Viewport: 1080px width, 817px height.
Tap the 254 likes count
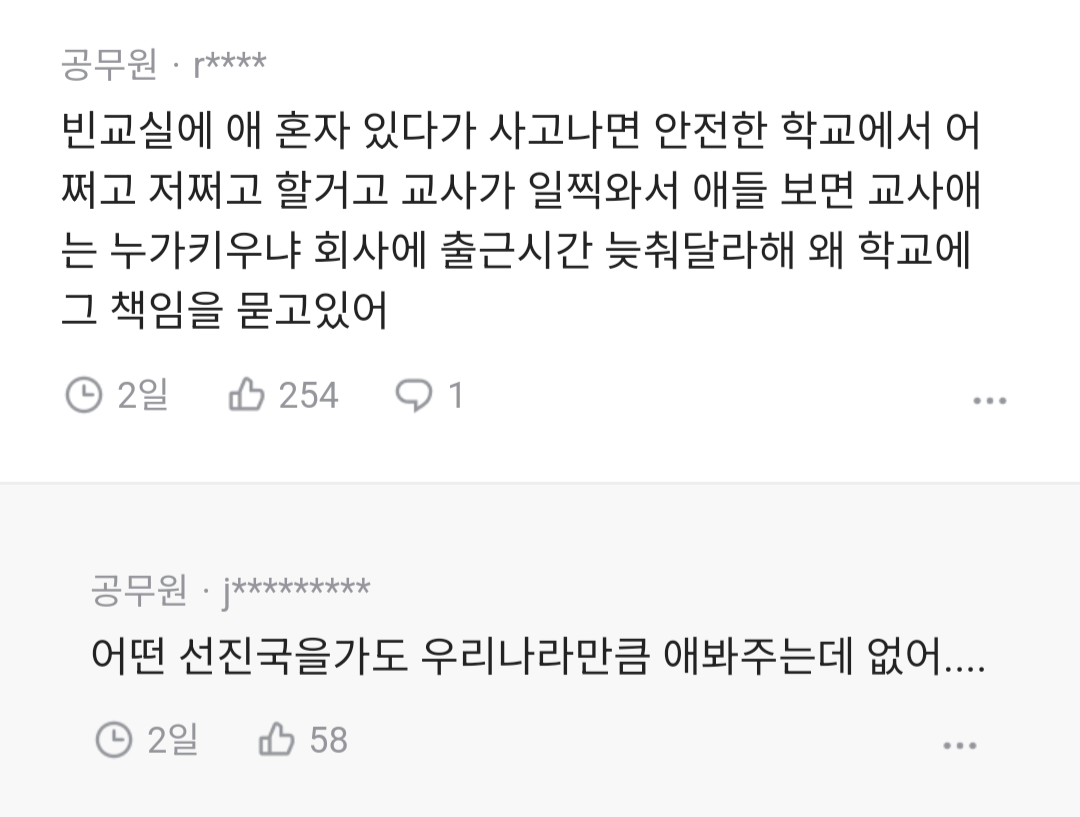(308, 395)
